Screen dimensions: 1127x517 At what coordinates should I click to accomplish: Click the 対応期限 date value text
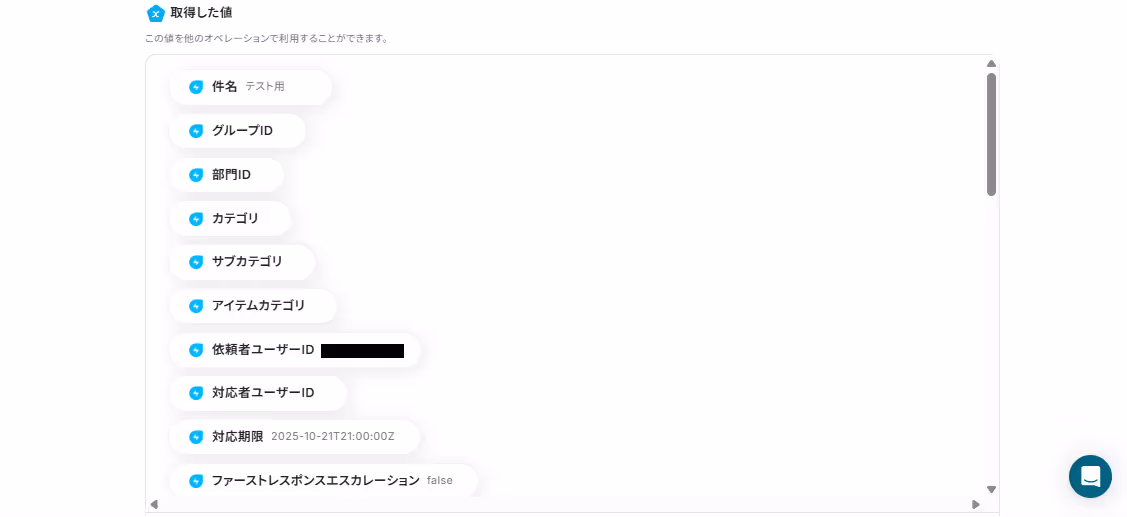[333, 437]
